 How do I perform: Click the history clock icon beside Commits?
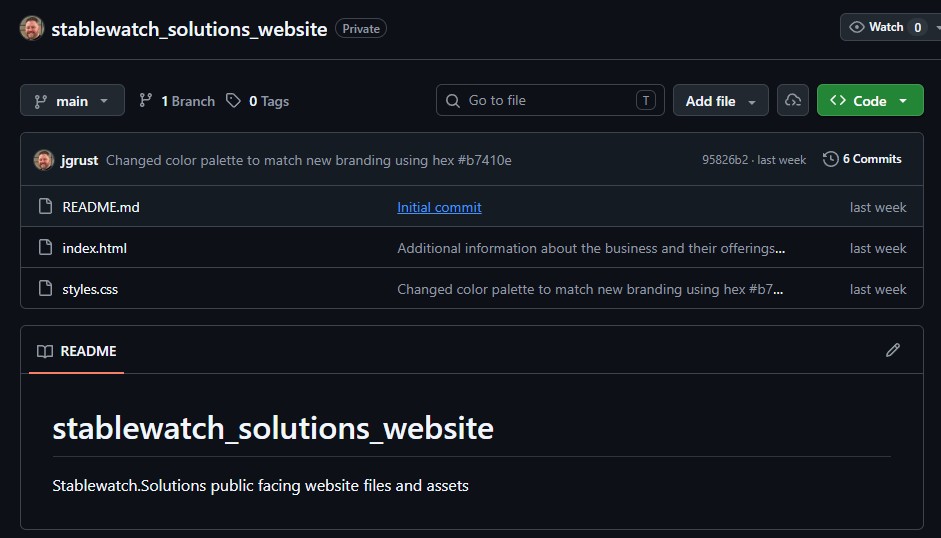(x=831, y=159)
